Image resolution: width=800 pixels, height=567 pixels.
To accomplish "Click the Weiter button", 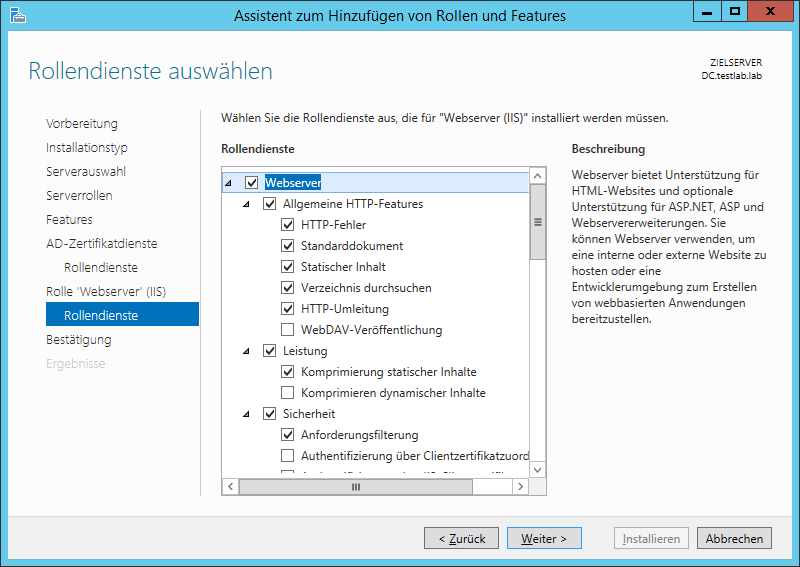I will coord(544,538).
